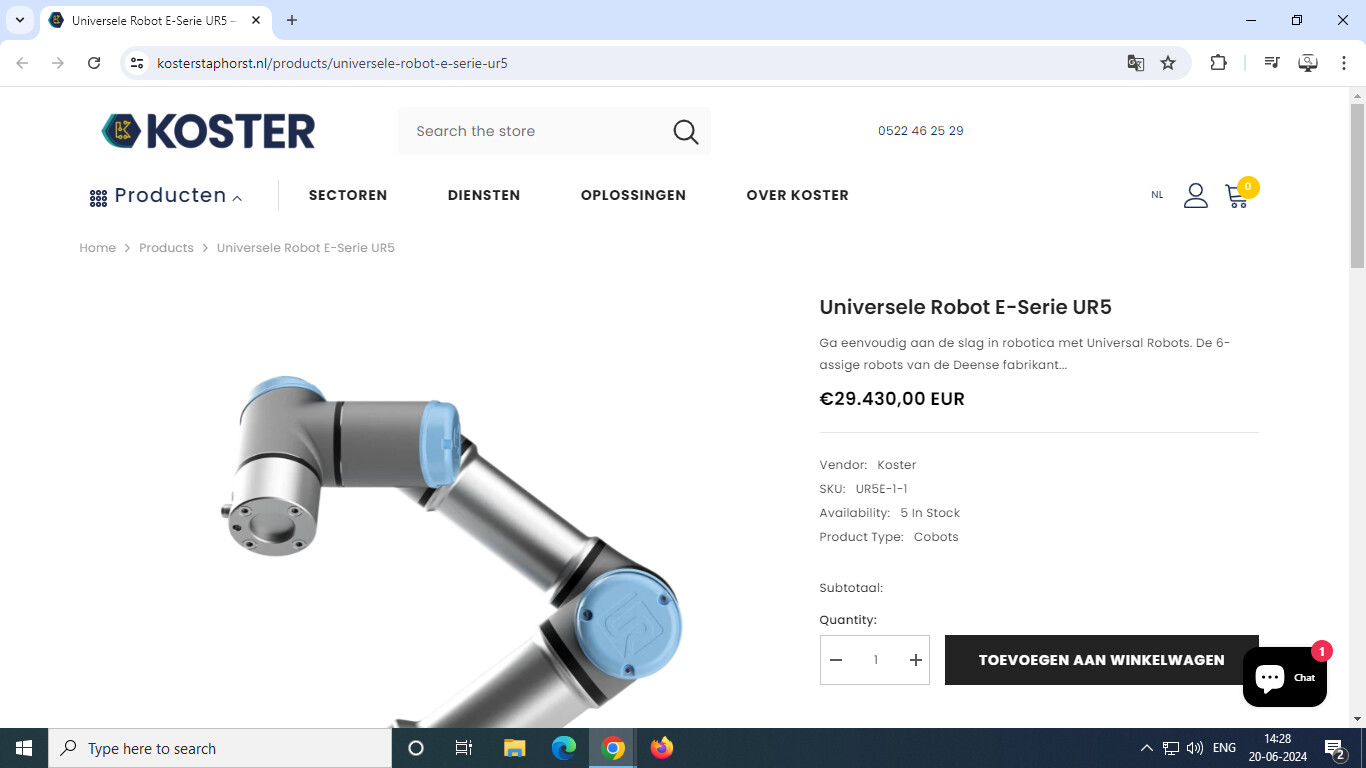Image resolution: width=1366 pixels, height=768 pixels.
Task: Open Task View on taskbar
Action: point(464,748)
